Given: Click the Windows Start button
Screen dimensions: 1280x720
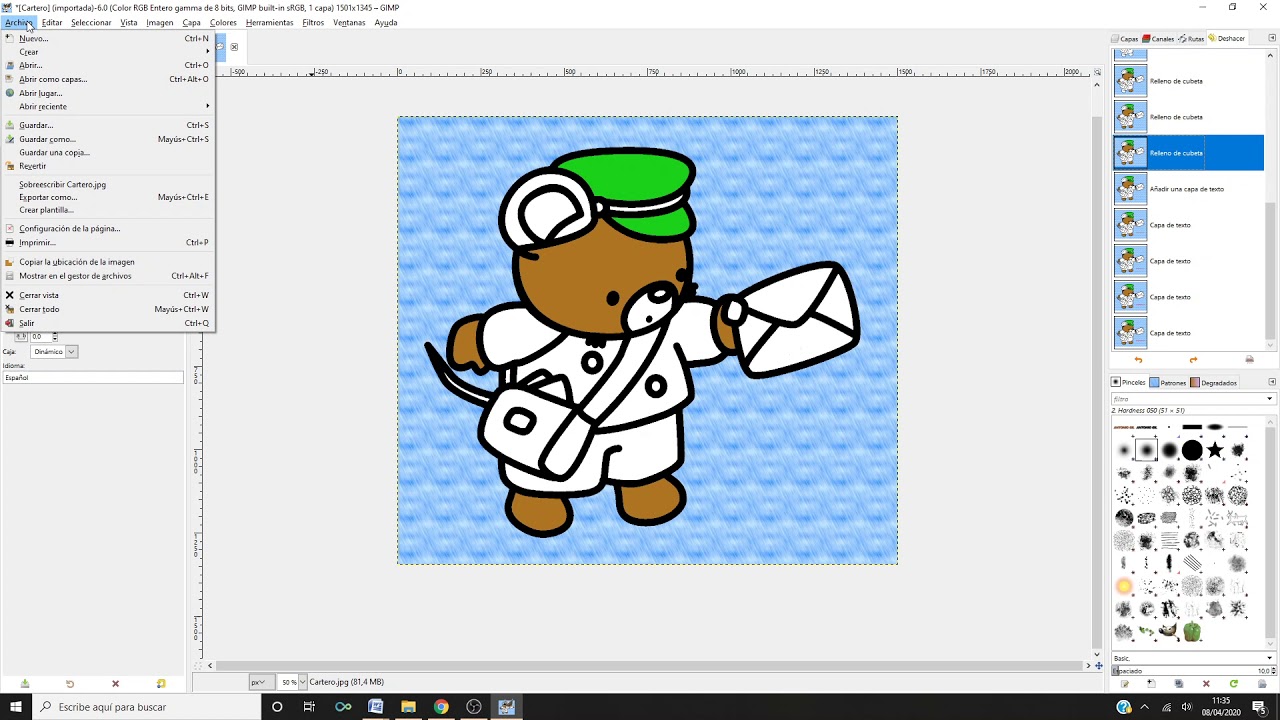Looking at the screenshot, I should tap(16, 707).
